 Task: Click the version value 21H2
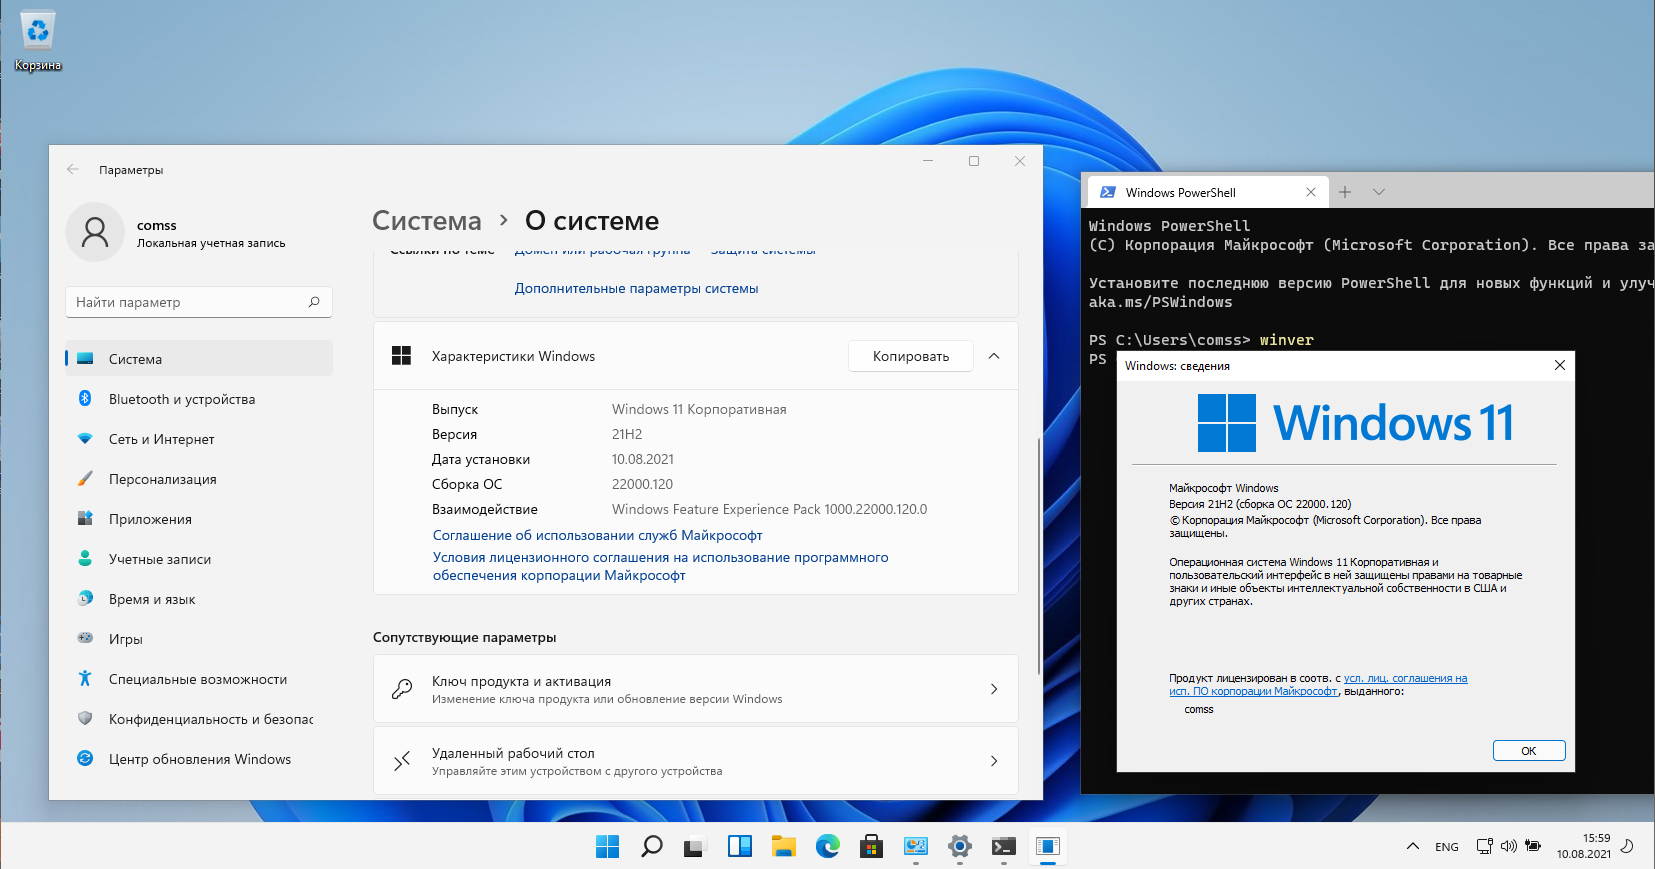click(x=627, y=434)
